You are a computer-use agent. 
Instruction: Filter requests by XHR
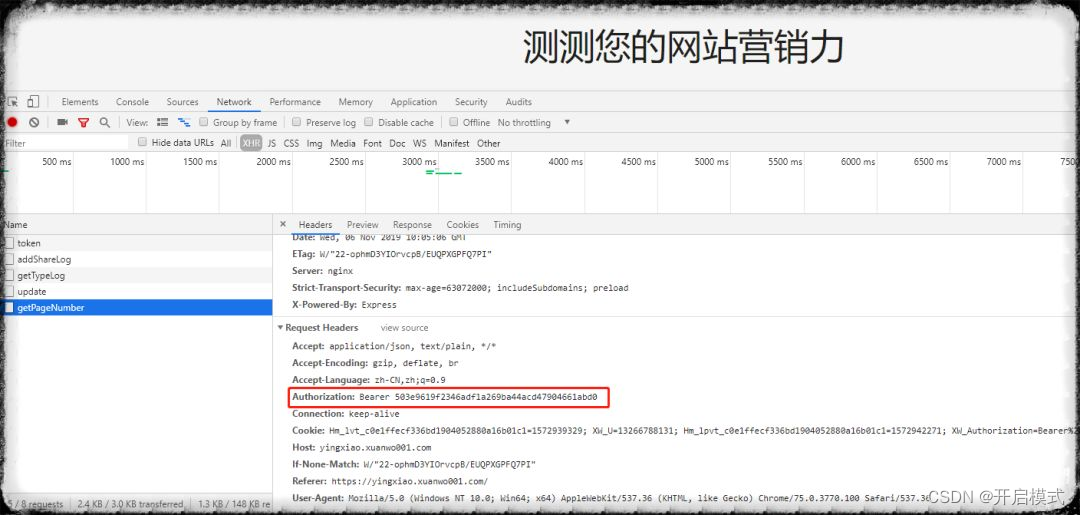pyautogui.click(x=251, y=143)
